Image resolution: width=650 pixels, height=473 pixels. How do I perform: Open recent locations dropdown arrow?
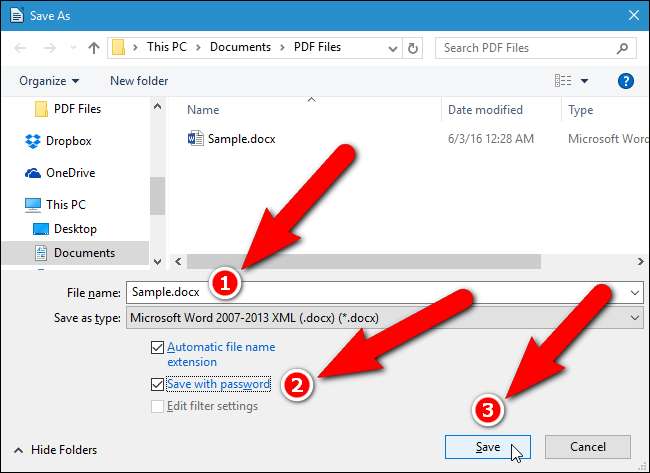click(x=73, y=48)
